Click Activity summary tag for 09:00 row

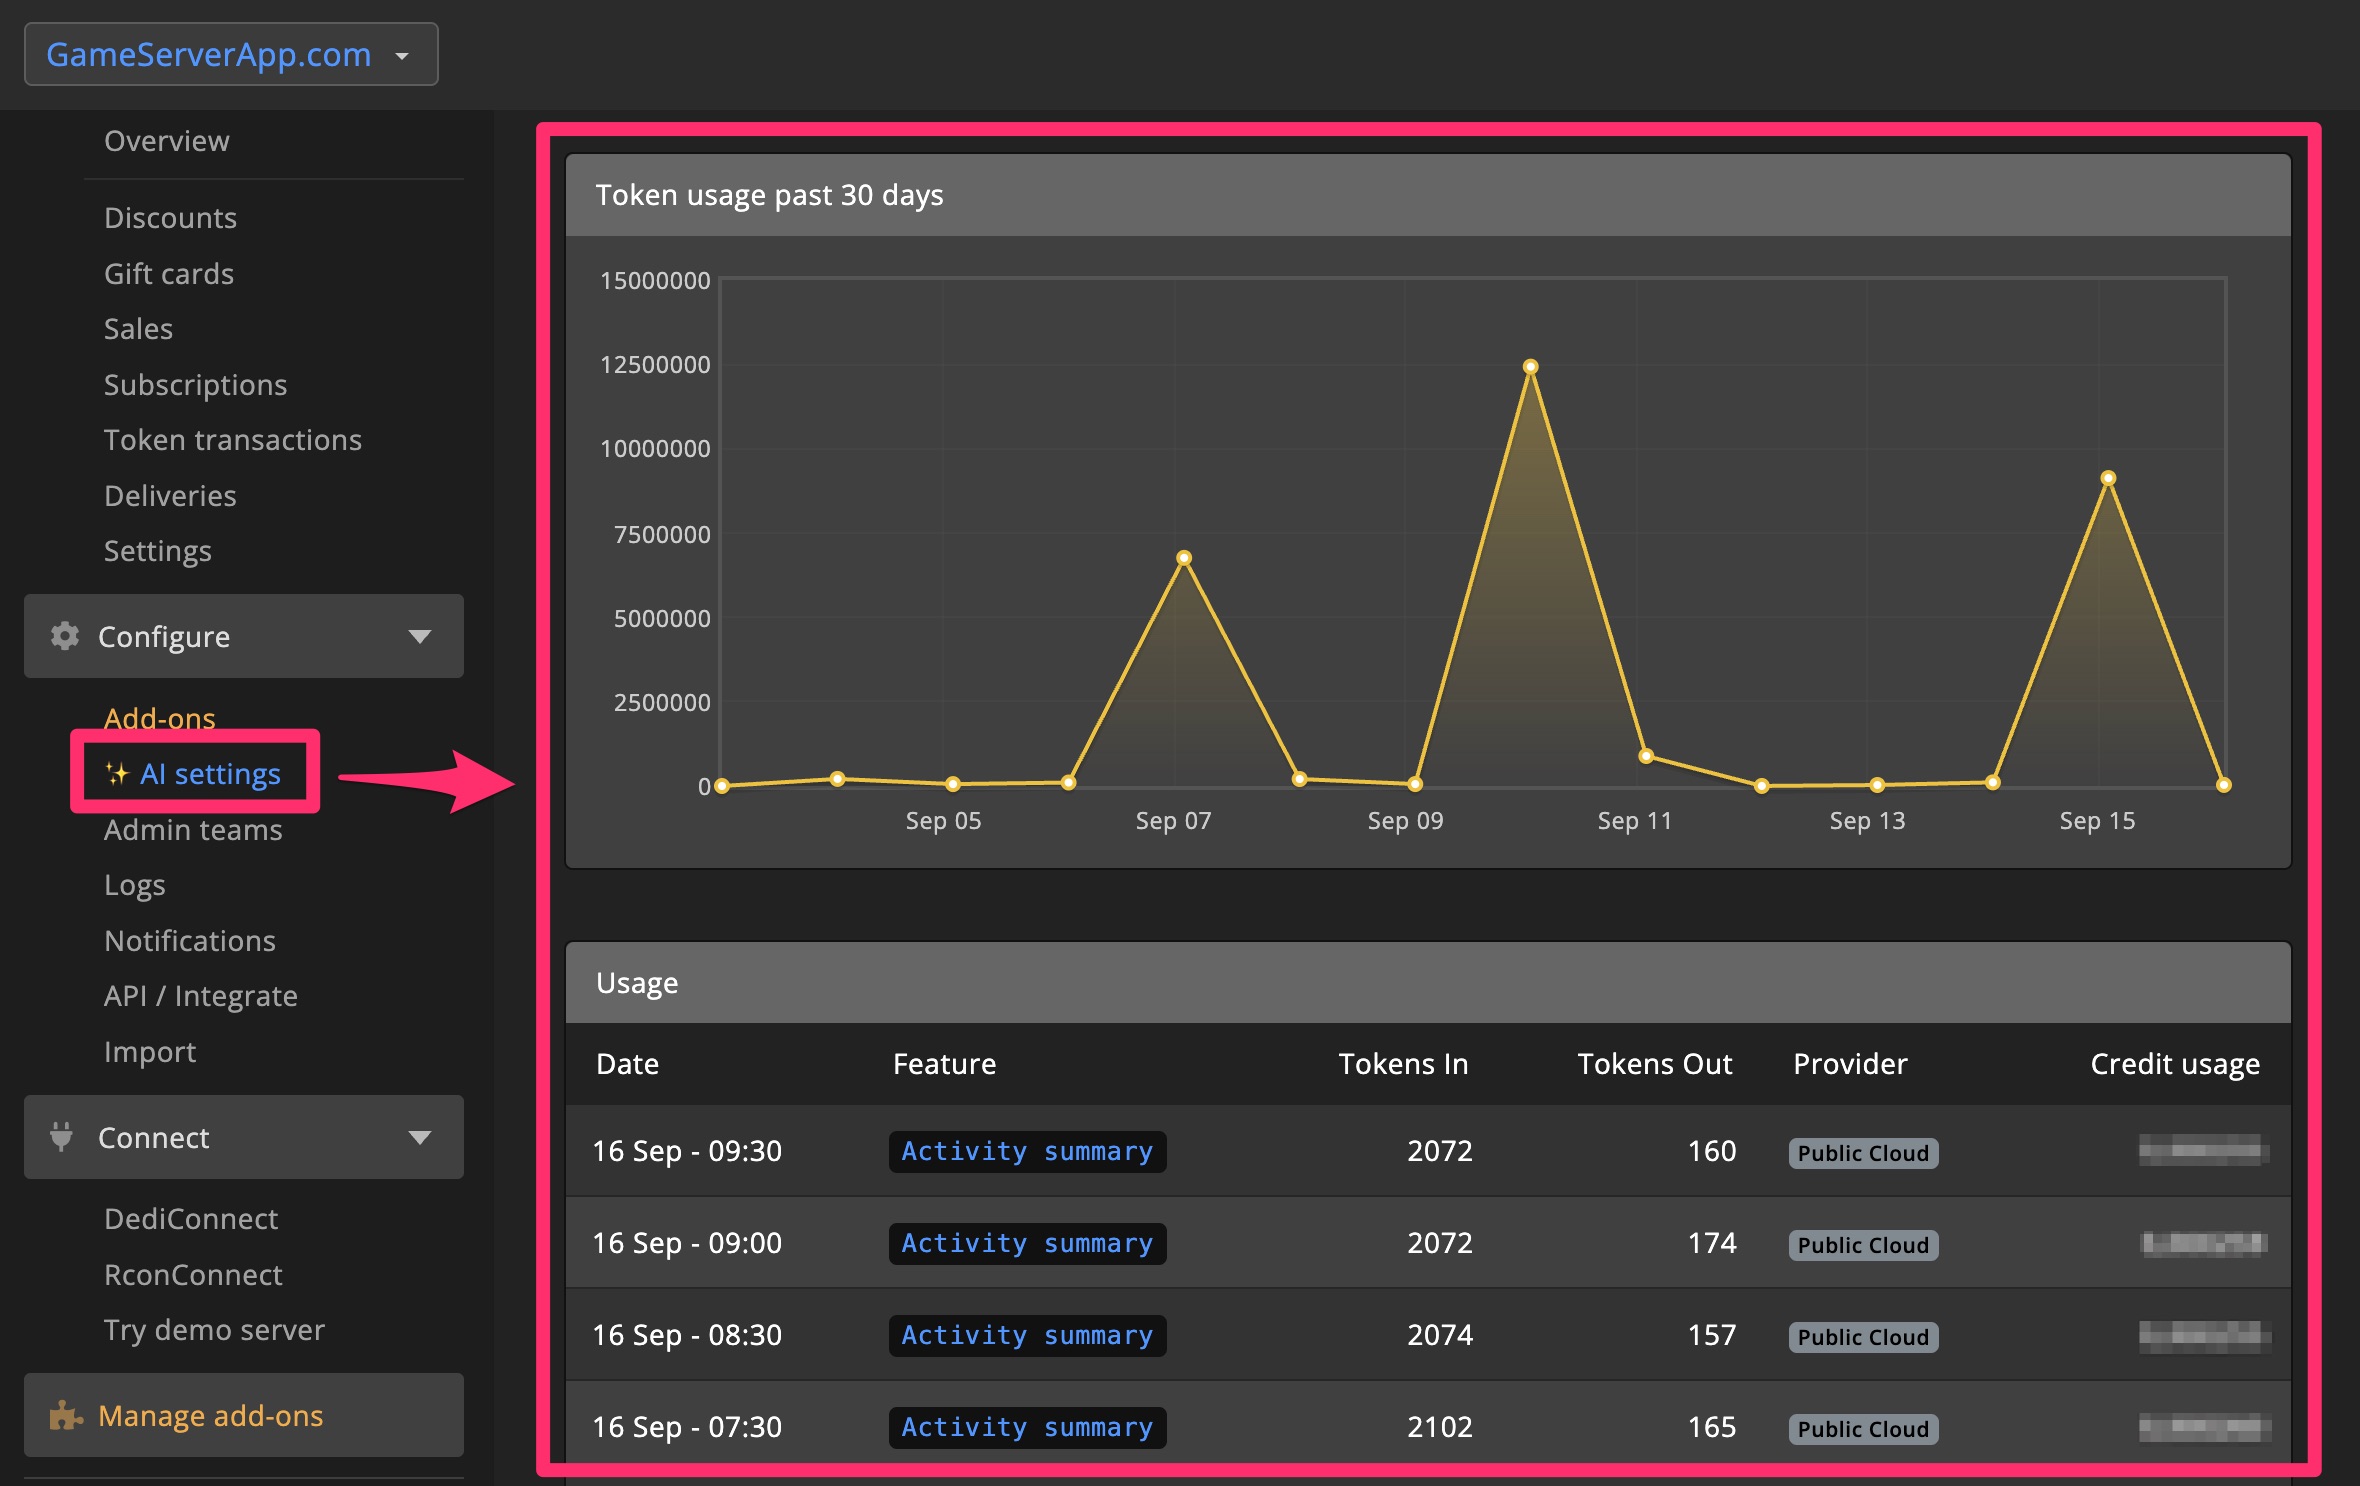(x=1027, y=1243)
